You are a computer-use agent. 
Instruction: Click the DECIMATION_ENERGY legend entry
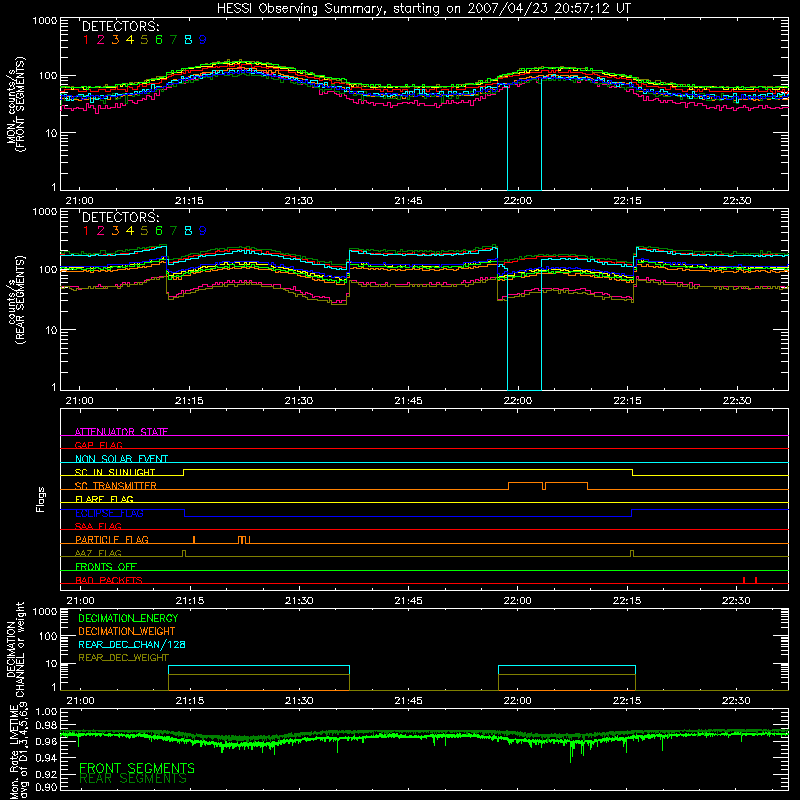[x=128, y=618]
